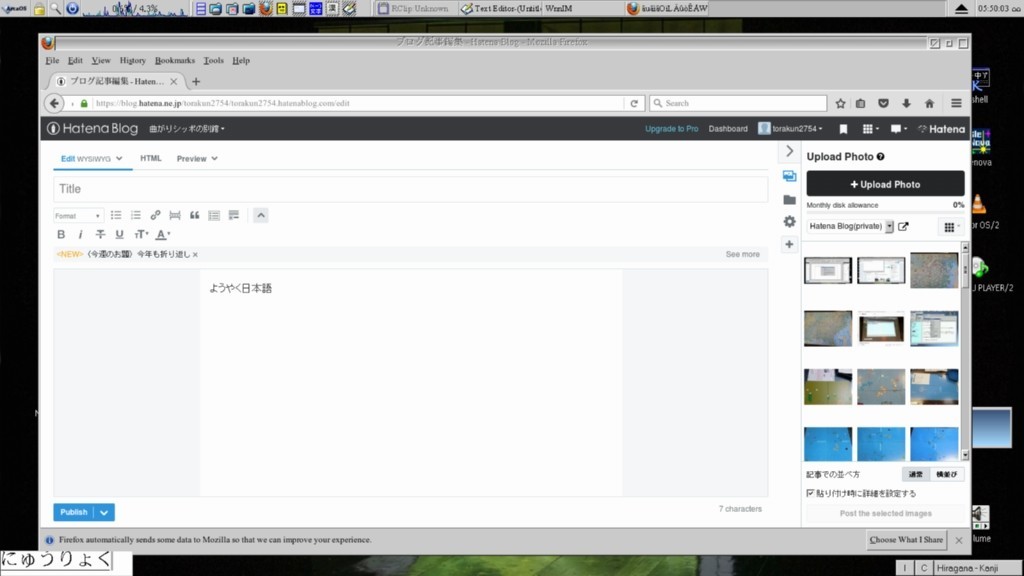This screenshot has width=1024, height=576.
Task: Open the folder icon in the sidebar
Action: pos(790,200)
